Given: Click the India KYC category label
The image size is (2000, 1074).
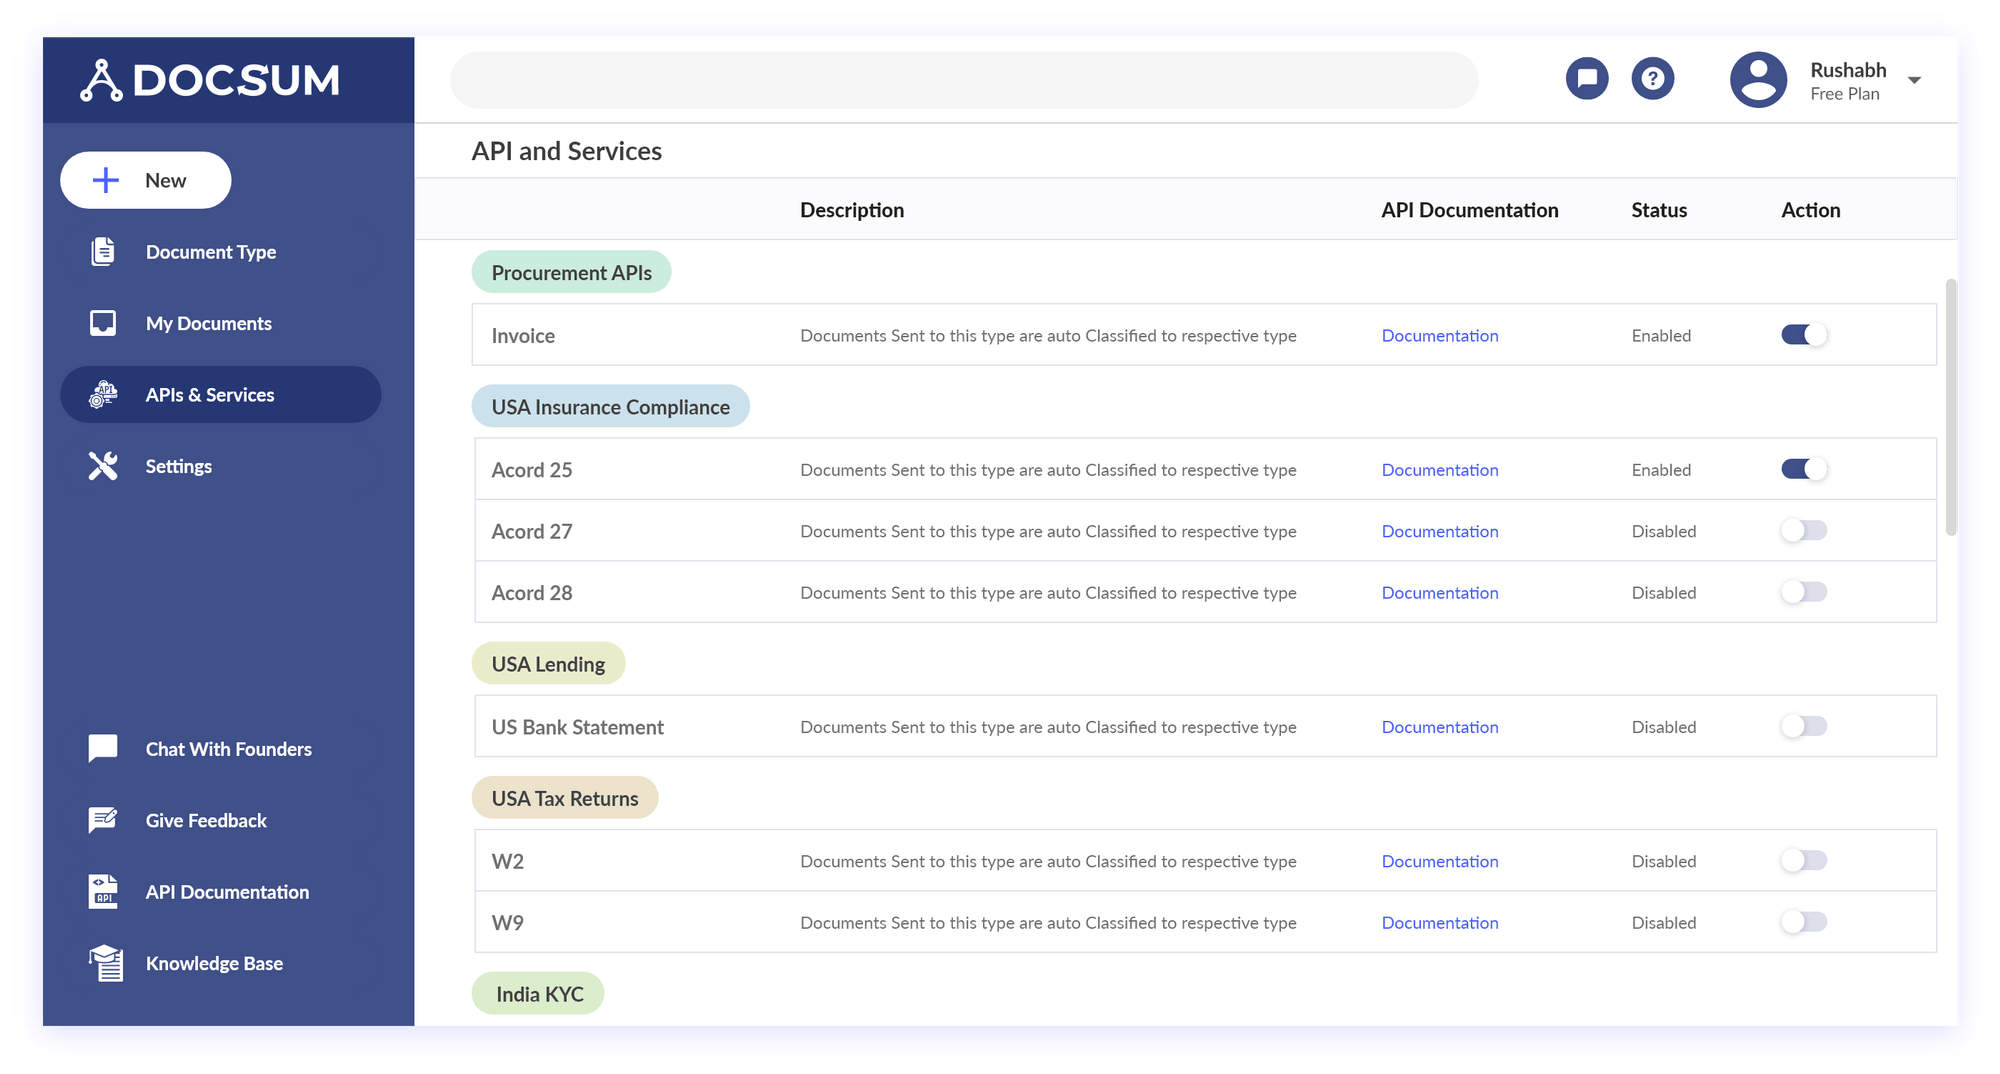Looking at the screenshot, I should pyautogui.click(x=538, y=993).
